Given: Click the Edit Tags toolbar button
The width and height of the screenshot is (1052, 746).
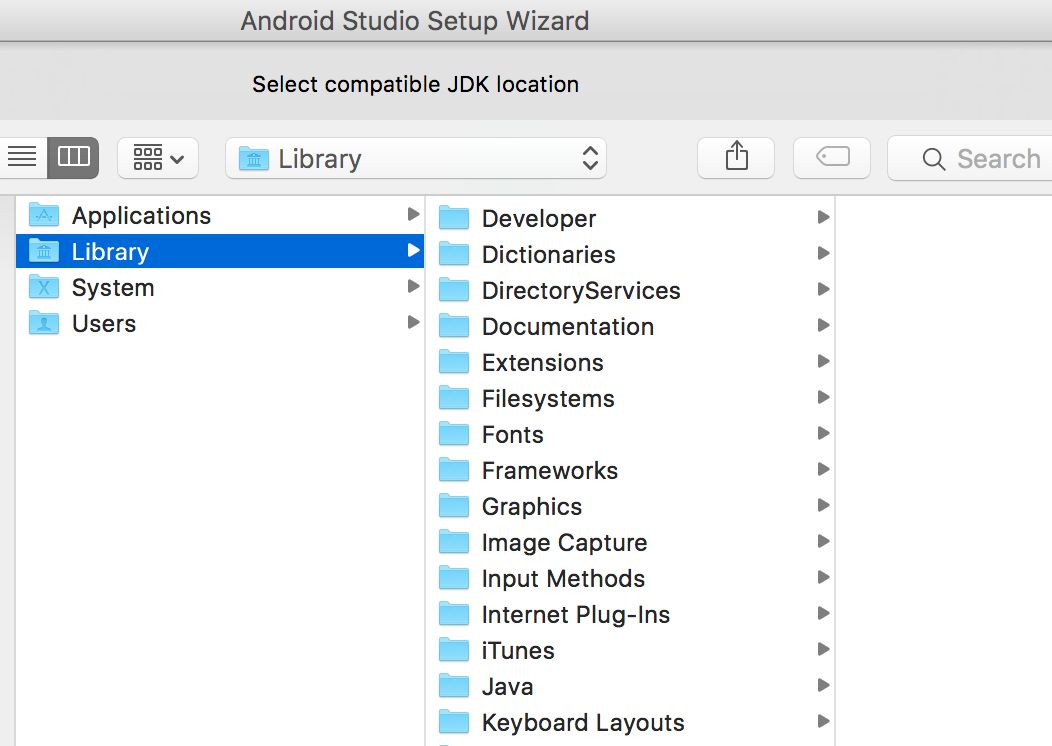Looking at the screenshot, I should [x=832, y=158].
